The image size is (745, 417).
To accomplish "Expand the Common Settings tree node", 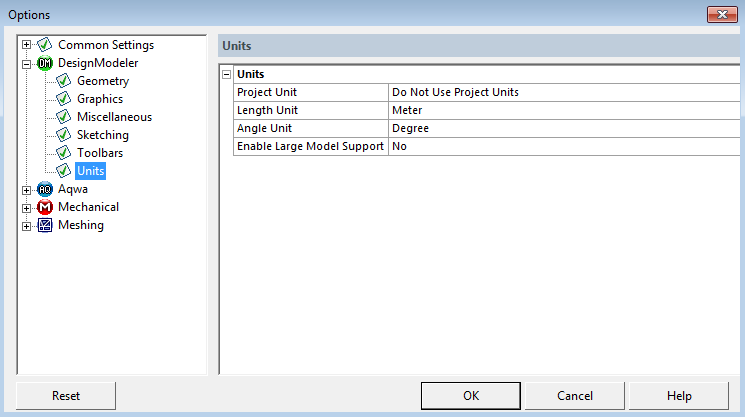I will click(27, 45).
